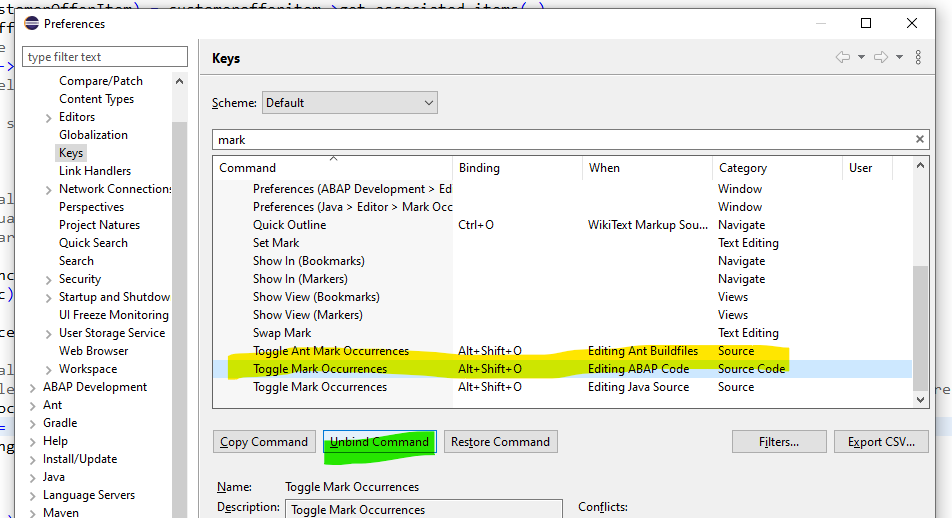The image size is (952, 518).
Task: Select the Keys tree item
Action: [71, 153]
